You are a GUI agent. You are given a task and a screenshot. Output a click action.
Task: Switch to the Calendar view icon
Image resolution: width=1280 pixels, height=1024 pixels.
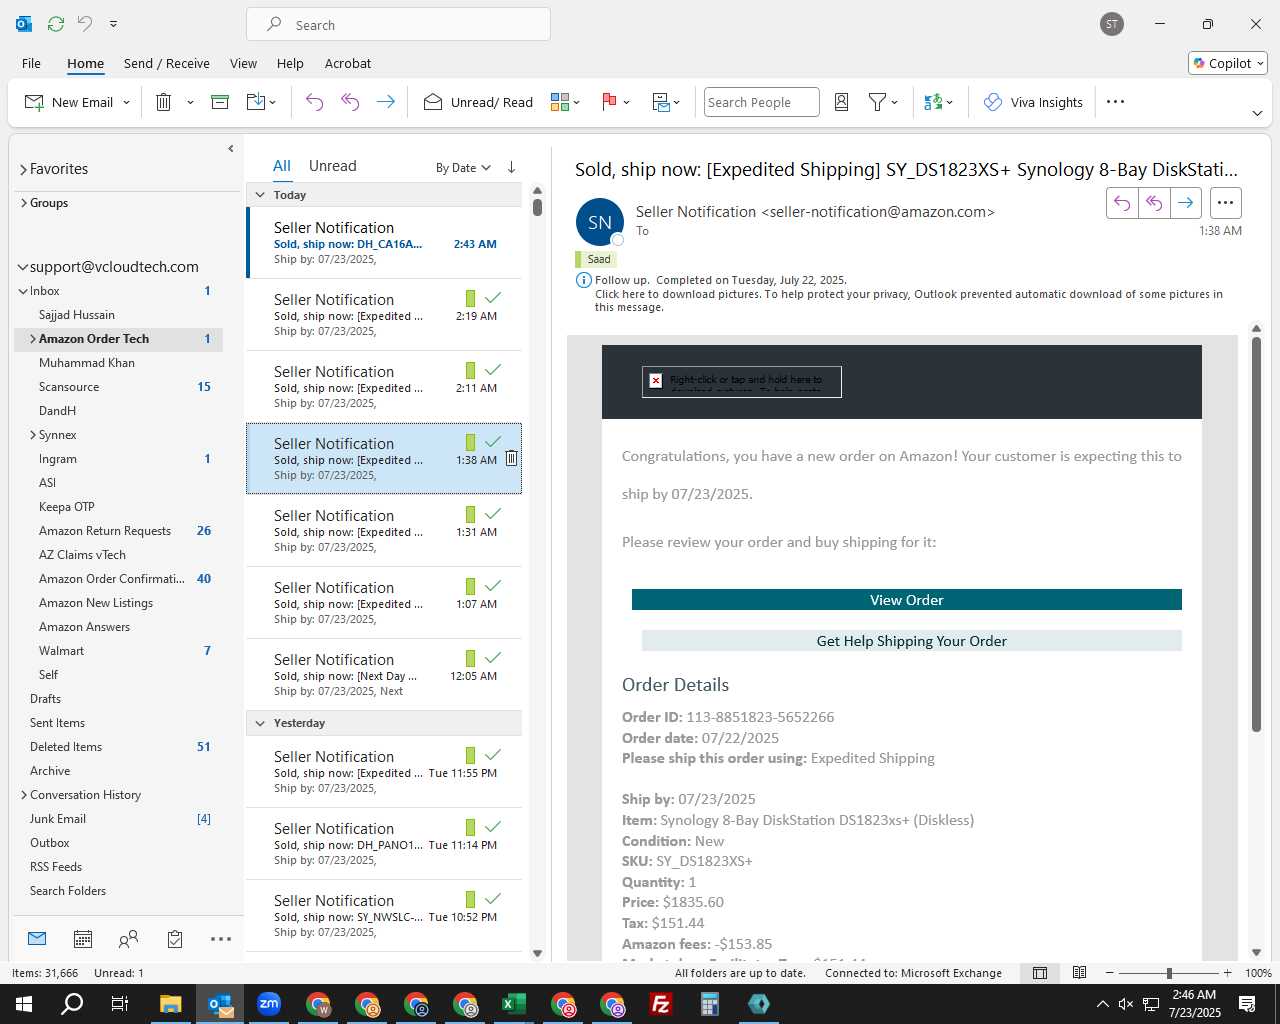[83, 939]
